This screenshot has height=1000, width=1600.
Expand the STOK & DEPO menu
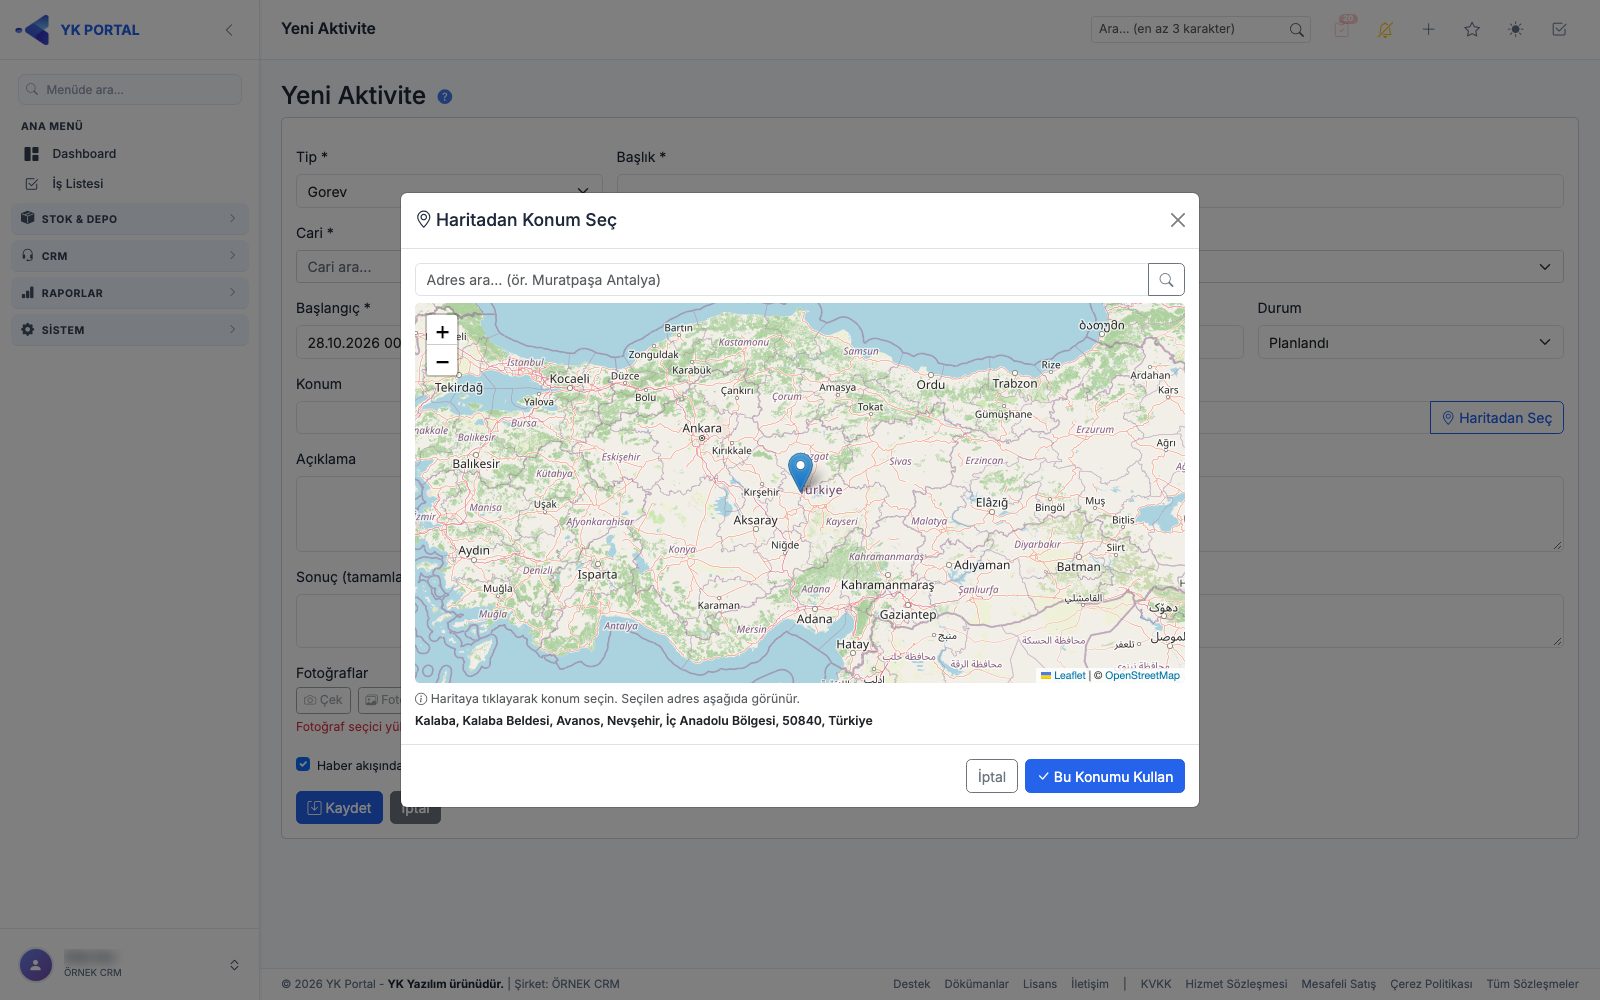(130, 219)
